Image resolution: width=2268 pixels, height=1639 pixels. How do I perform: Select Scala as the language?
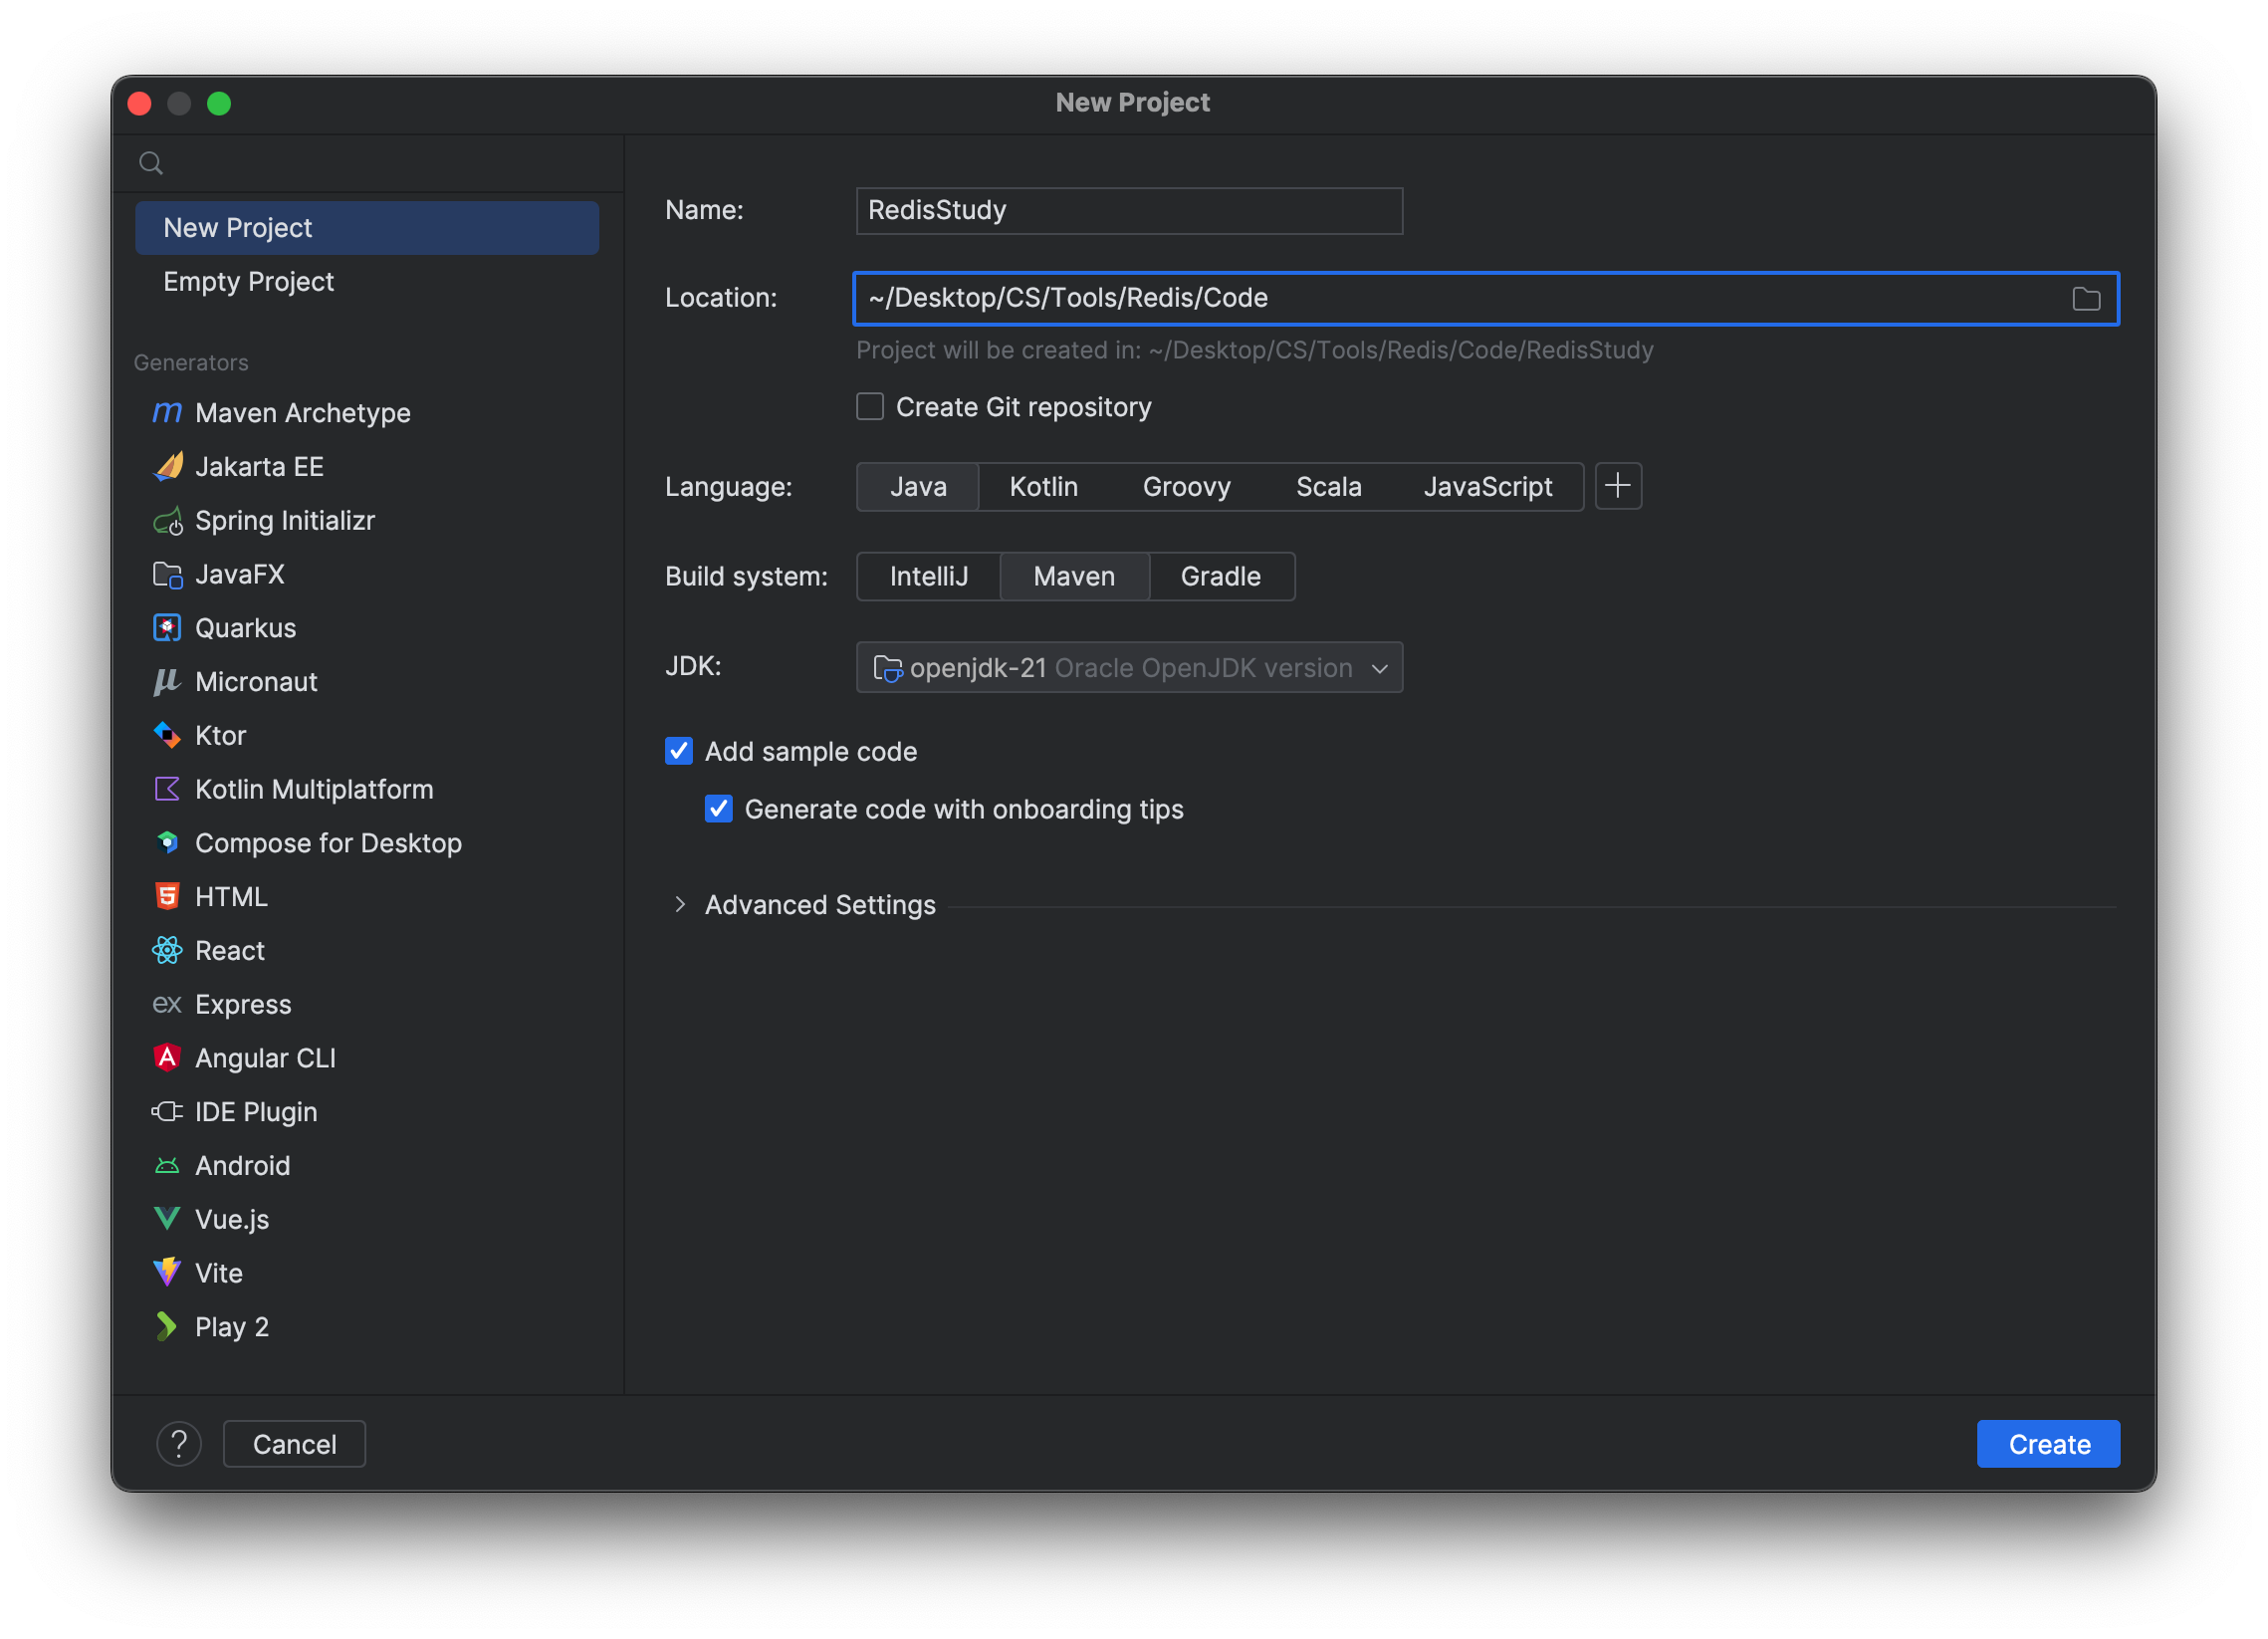[1329, 487]
